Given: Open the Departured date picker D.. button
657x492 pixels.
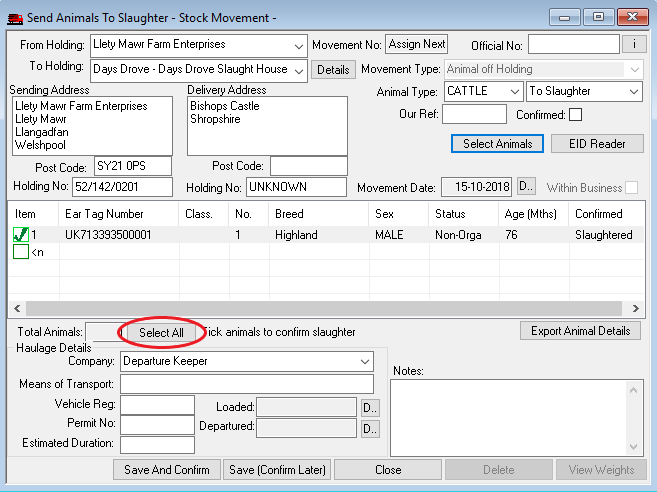Looking at the screenshot, I should point(370,428).
